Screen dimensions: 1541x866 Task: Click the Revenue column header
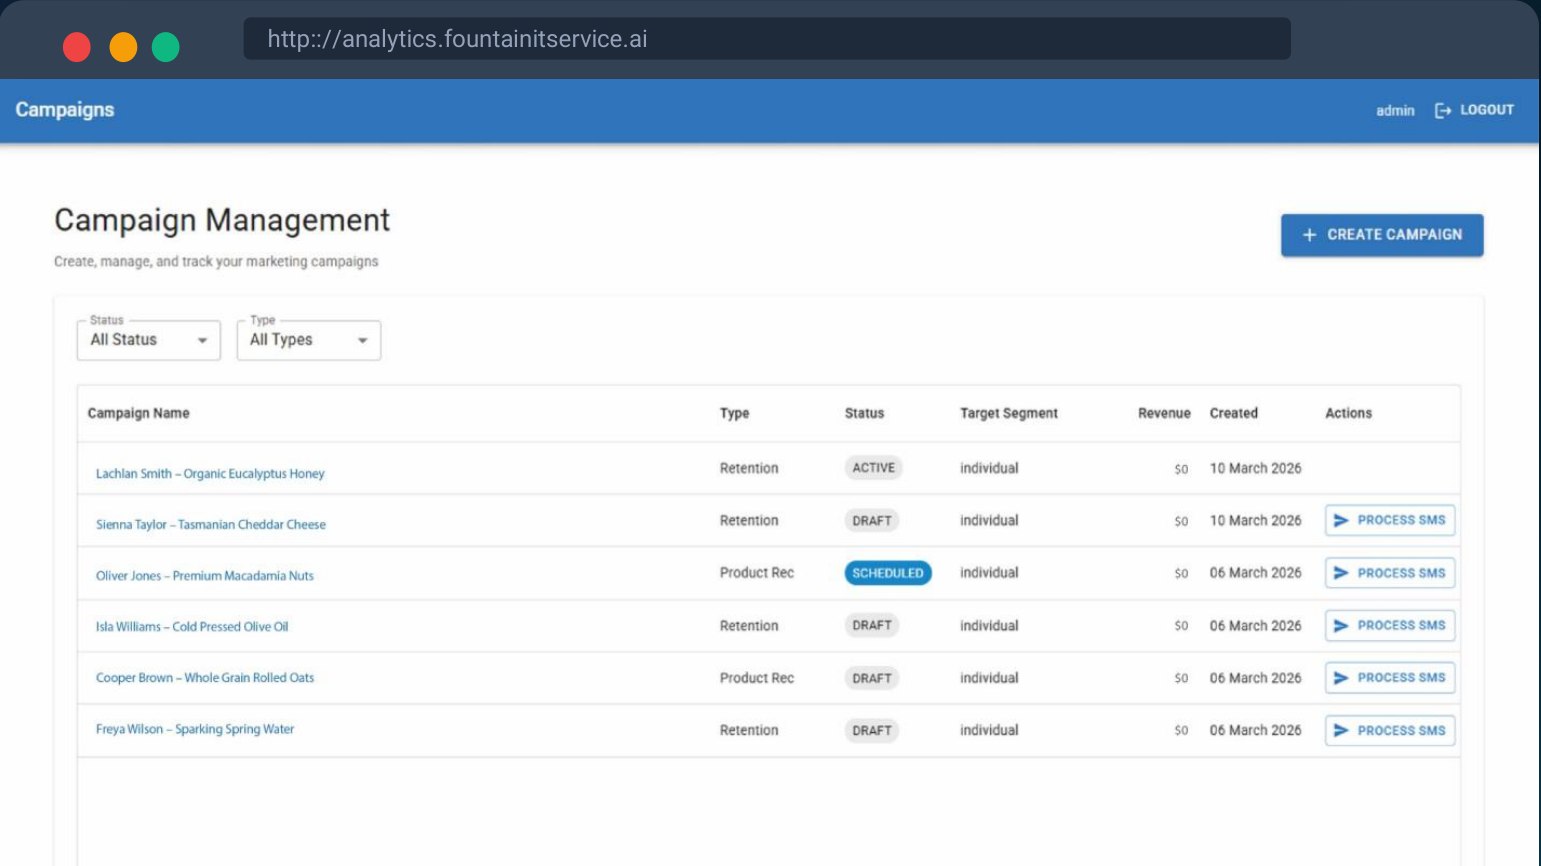(1164, 413)
